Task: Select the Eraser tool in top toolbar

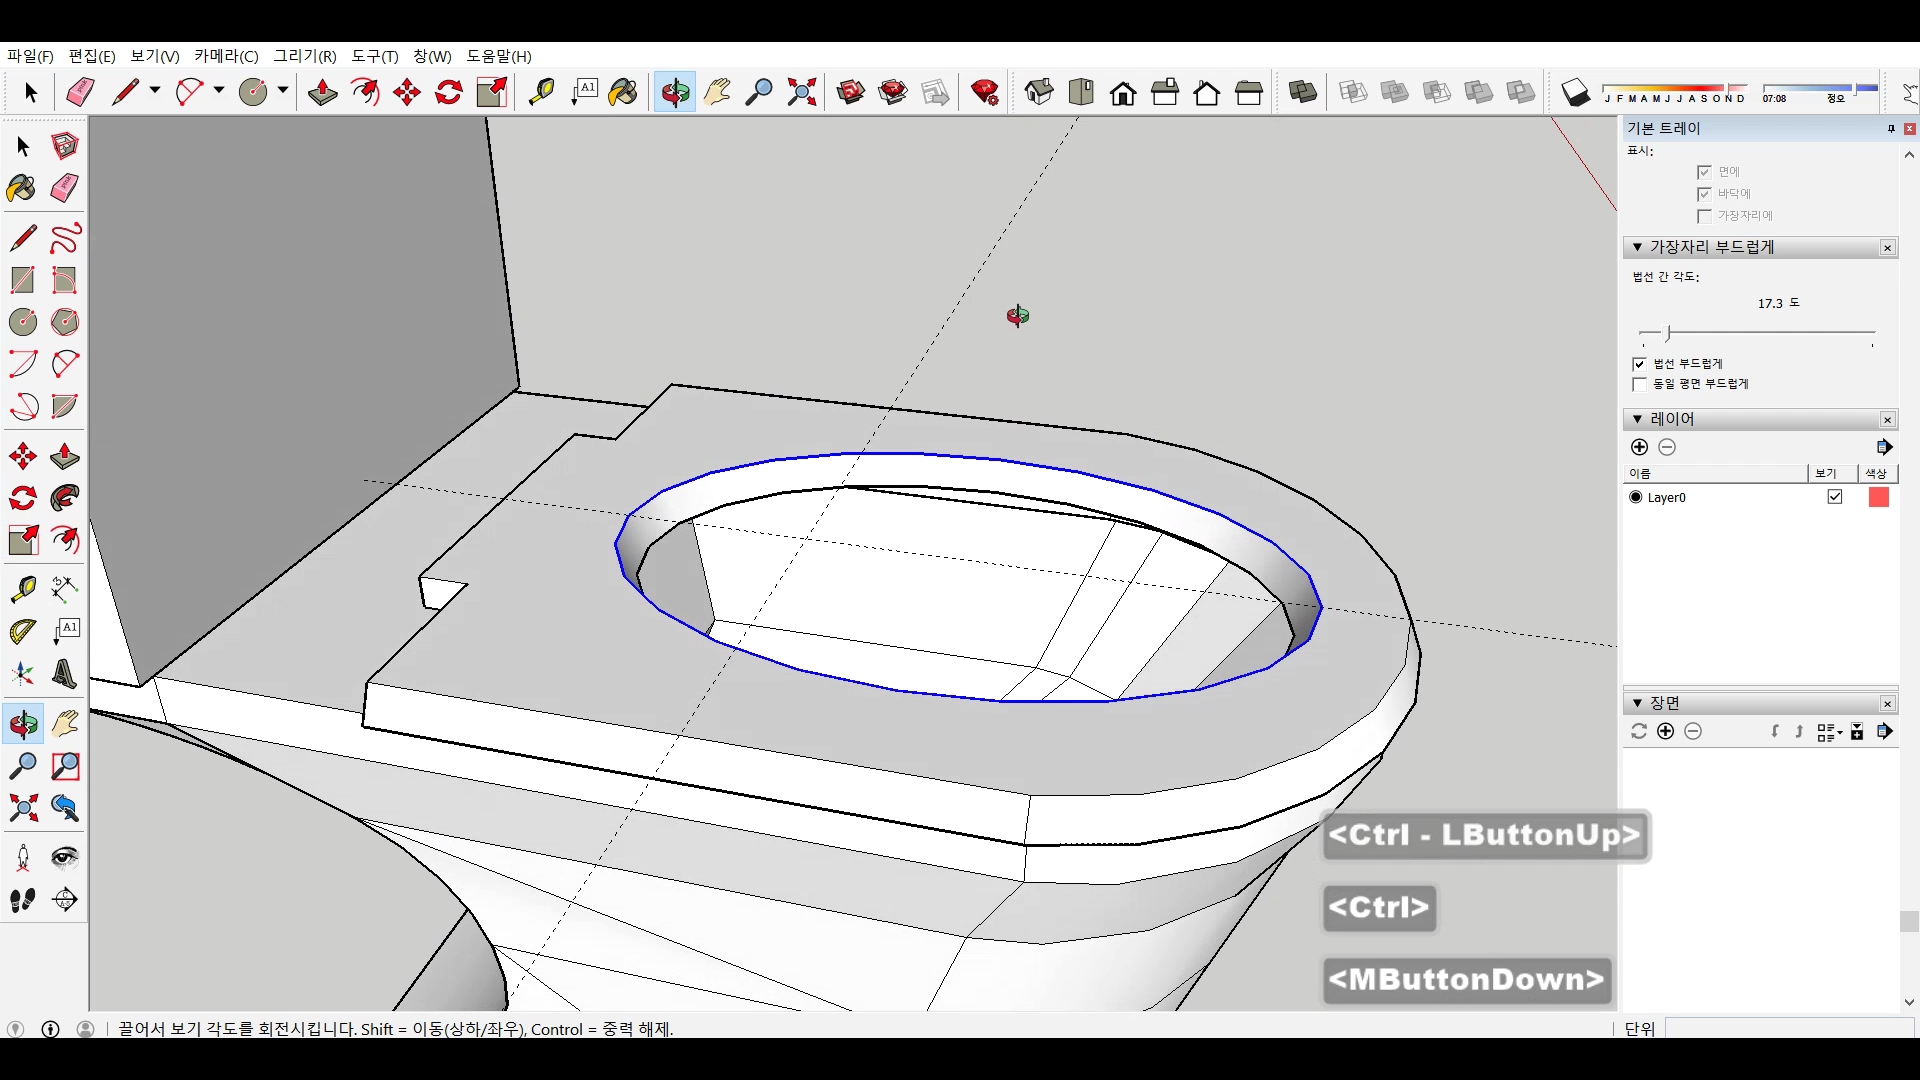Action: click(x=80, y=93)
